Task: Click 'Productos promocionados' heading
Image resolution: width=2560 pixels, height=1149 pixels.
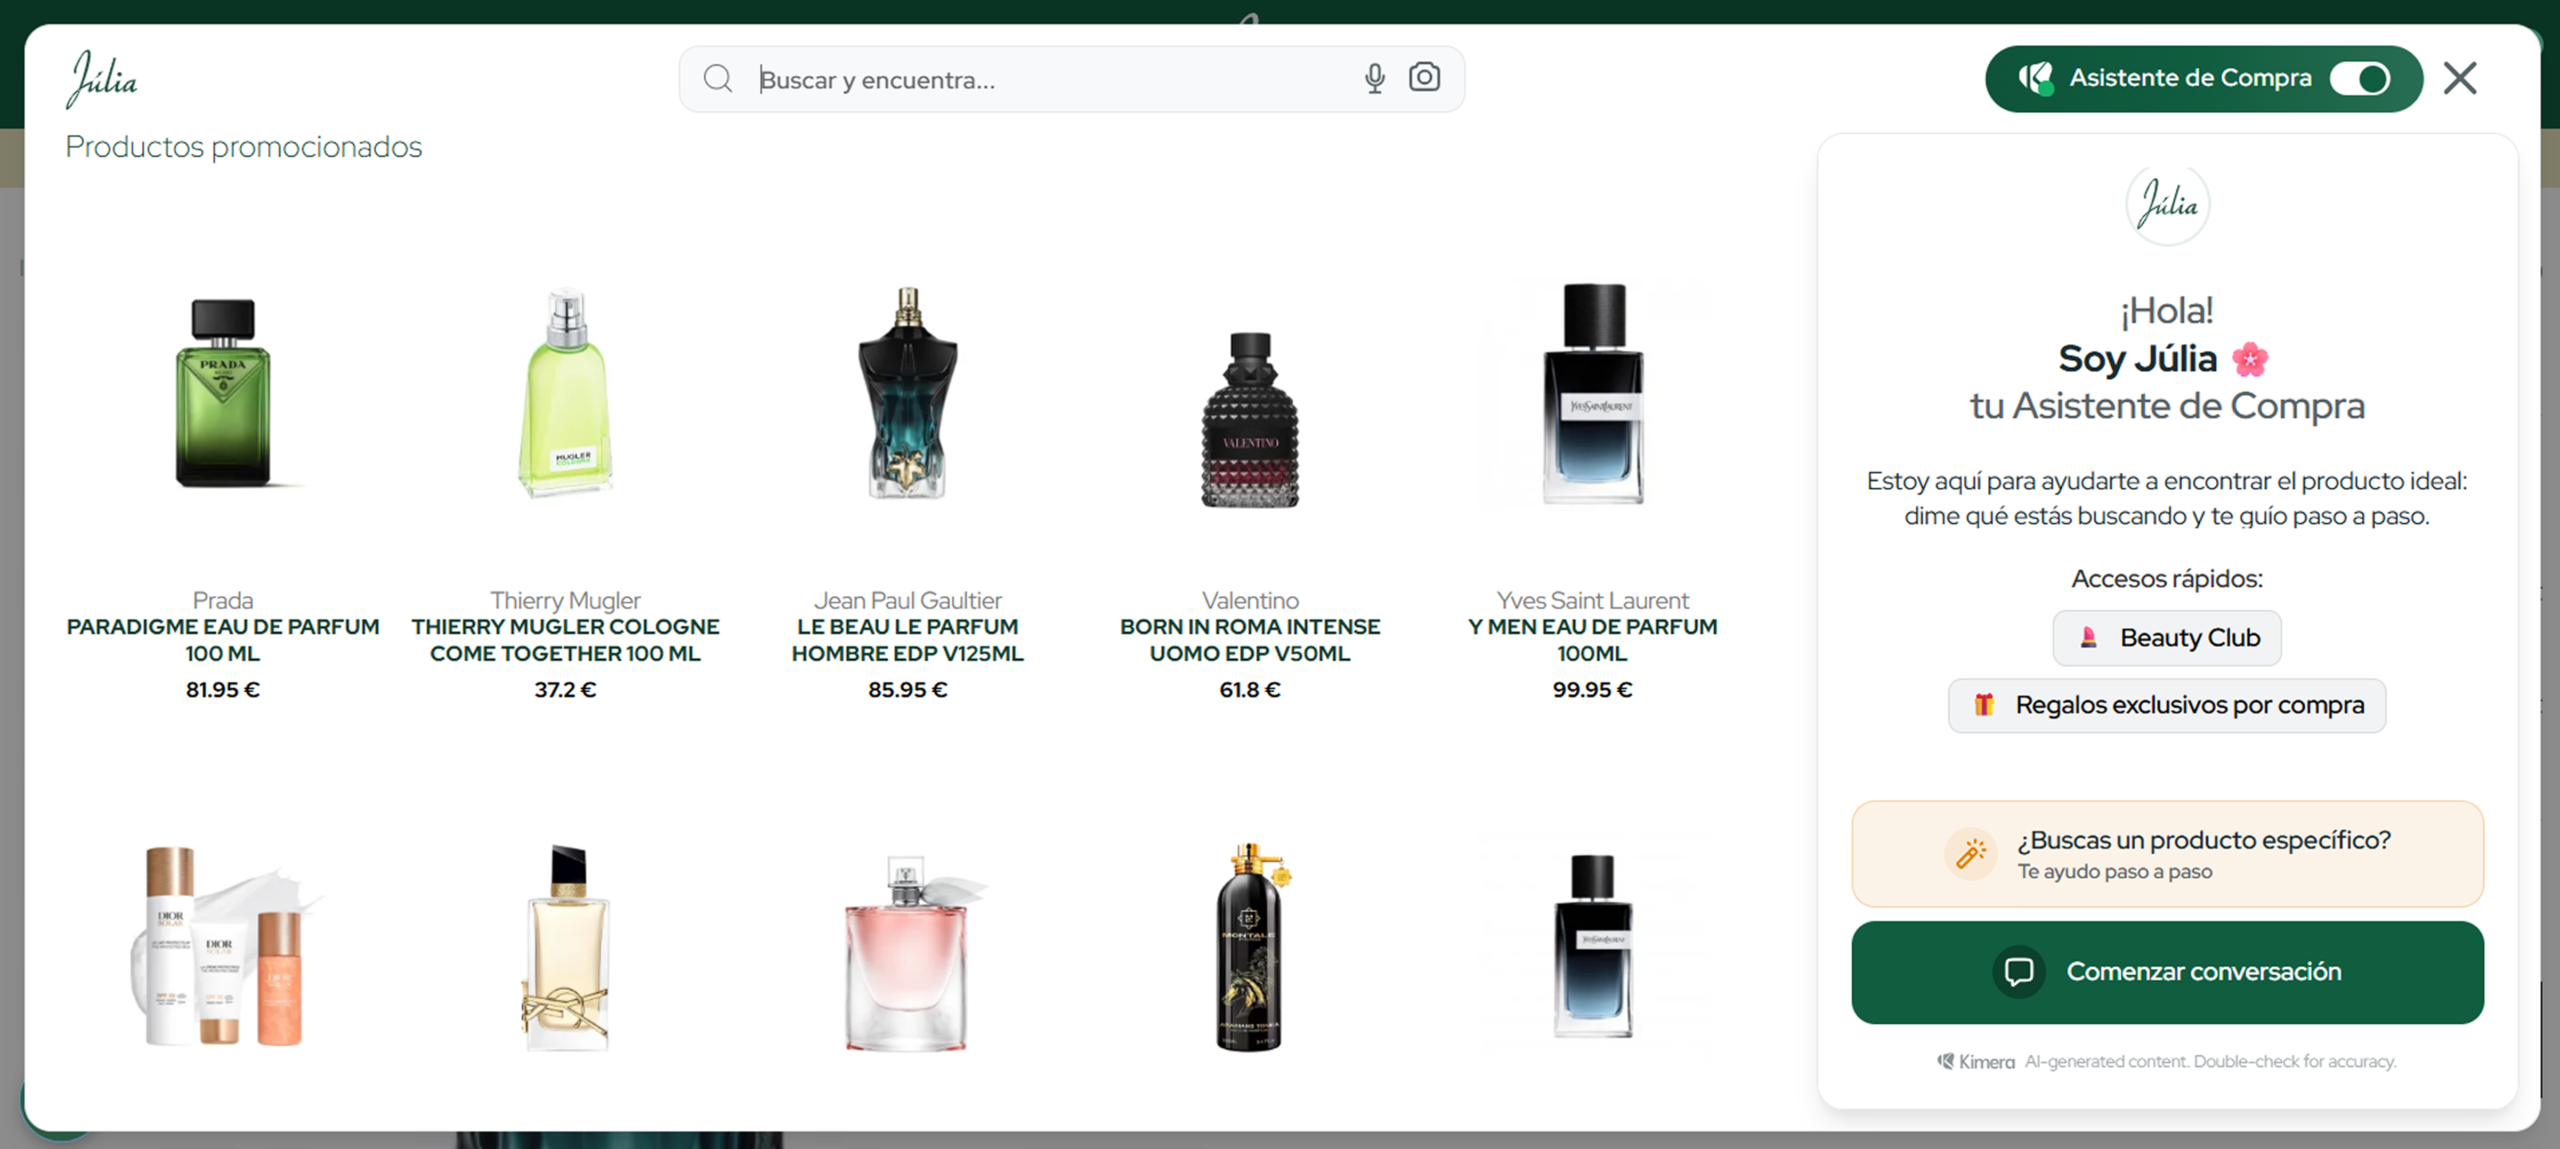Action: tap(244, 147)
